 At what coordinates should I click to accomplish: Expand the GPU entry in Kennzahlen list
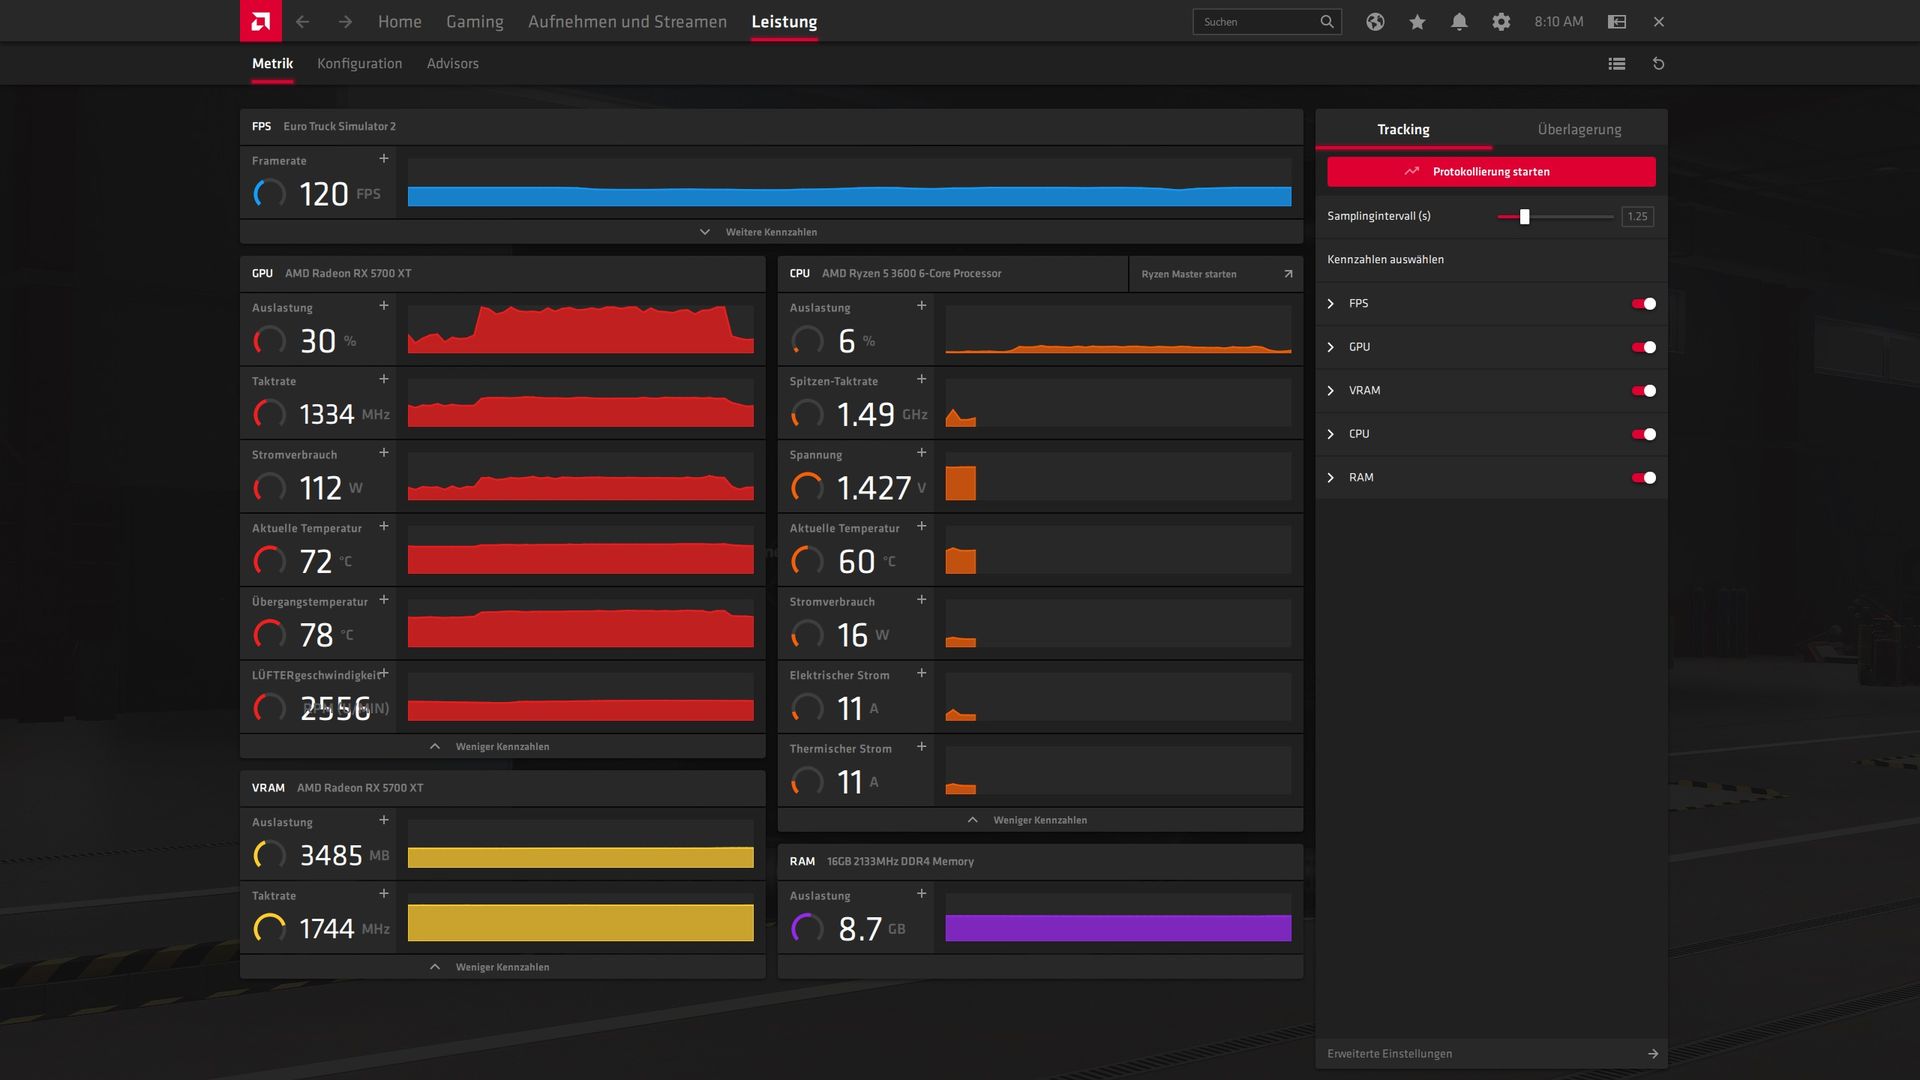(x=1331, y=347)
